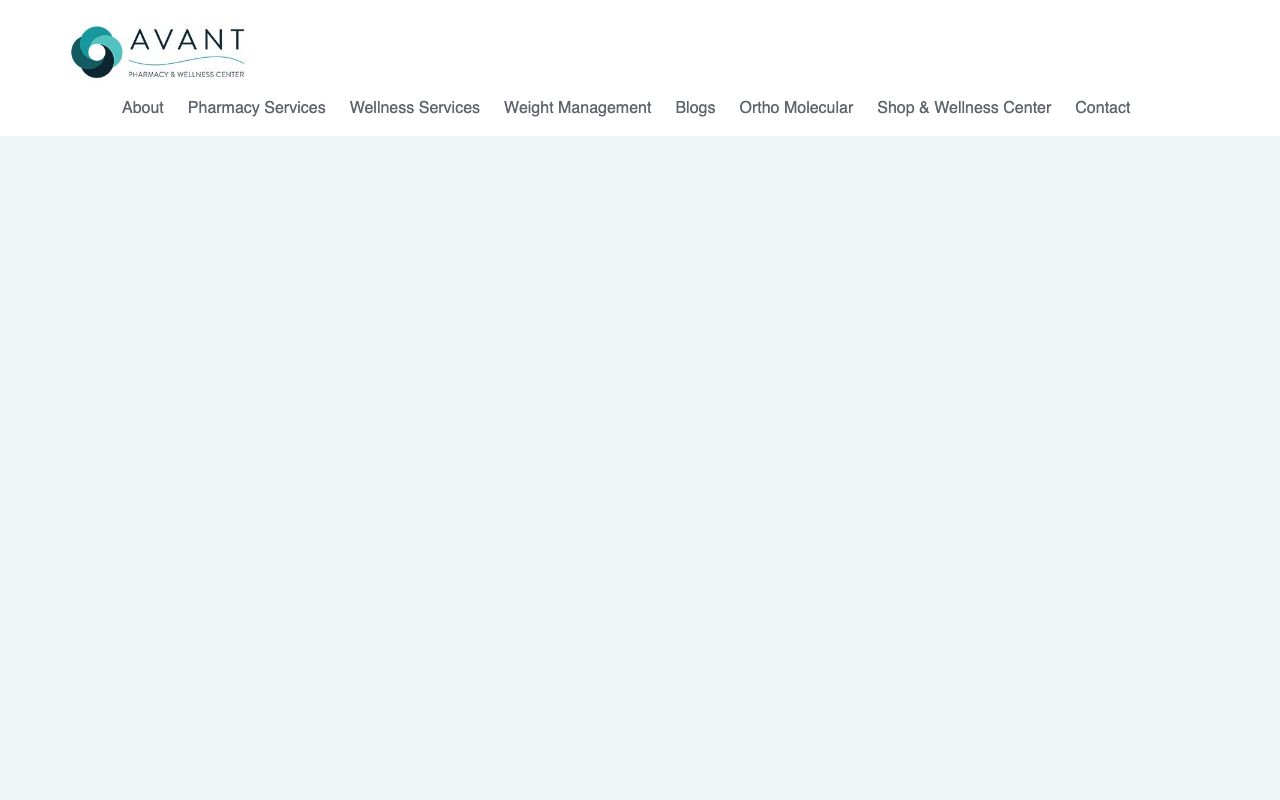Open the Ortho Molecular link

pos(796,108)
